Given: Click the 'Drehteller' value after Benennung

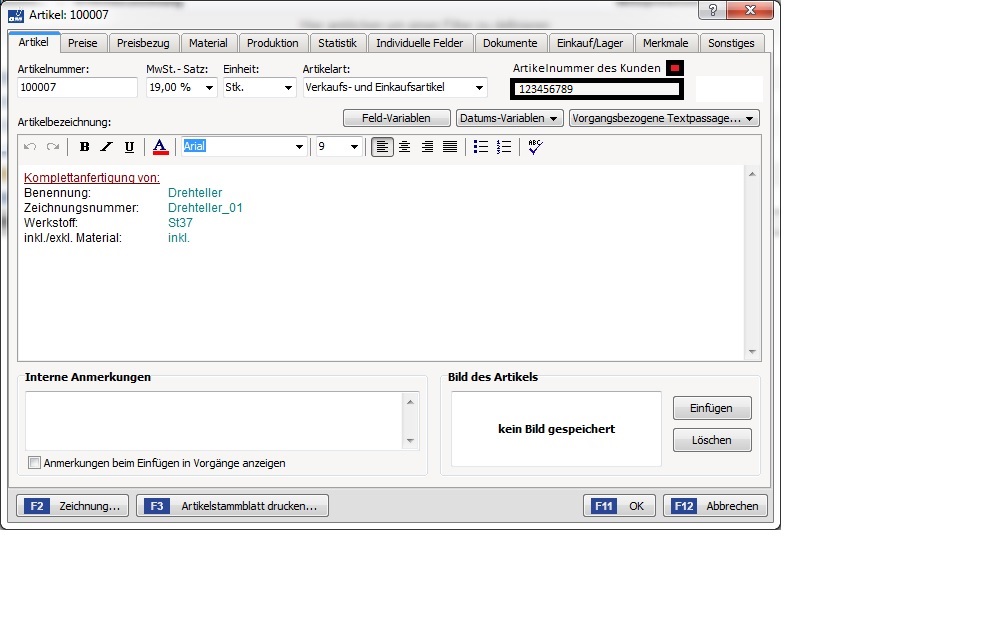Looking at the screenshot, I should pos(195,193).
